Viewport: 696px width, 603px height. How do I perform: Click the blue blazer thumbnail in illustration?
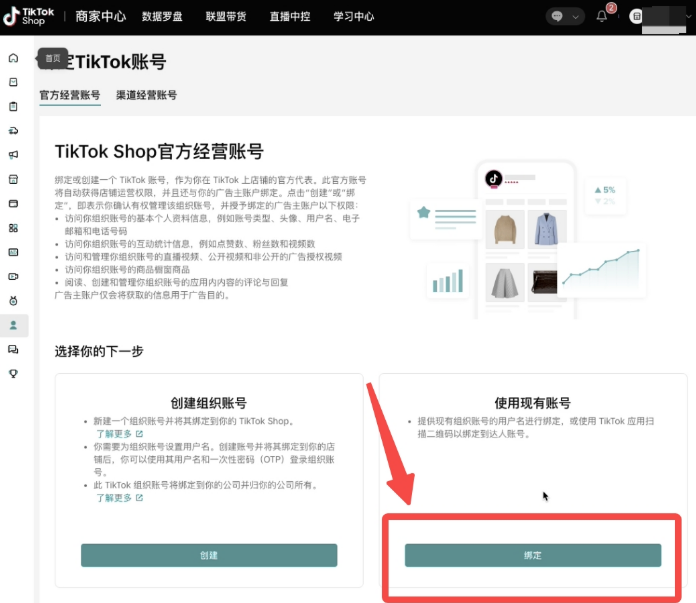[546, 229]
